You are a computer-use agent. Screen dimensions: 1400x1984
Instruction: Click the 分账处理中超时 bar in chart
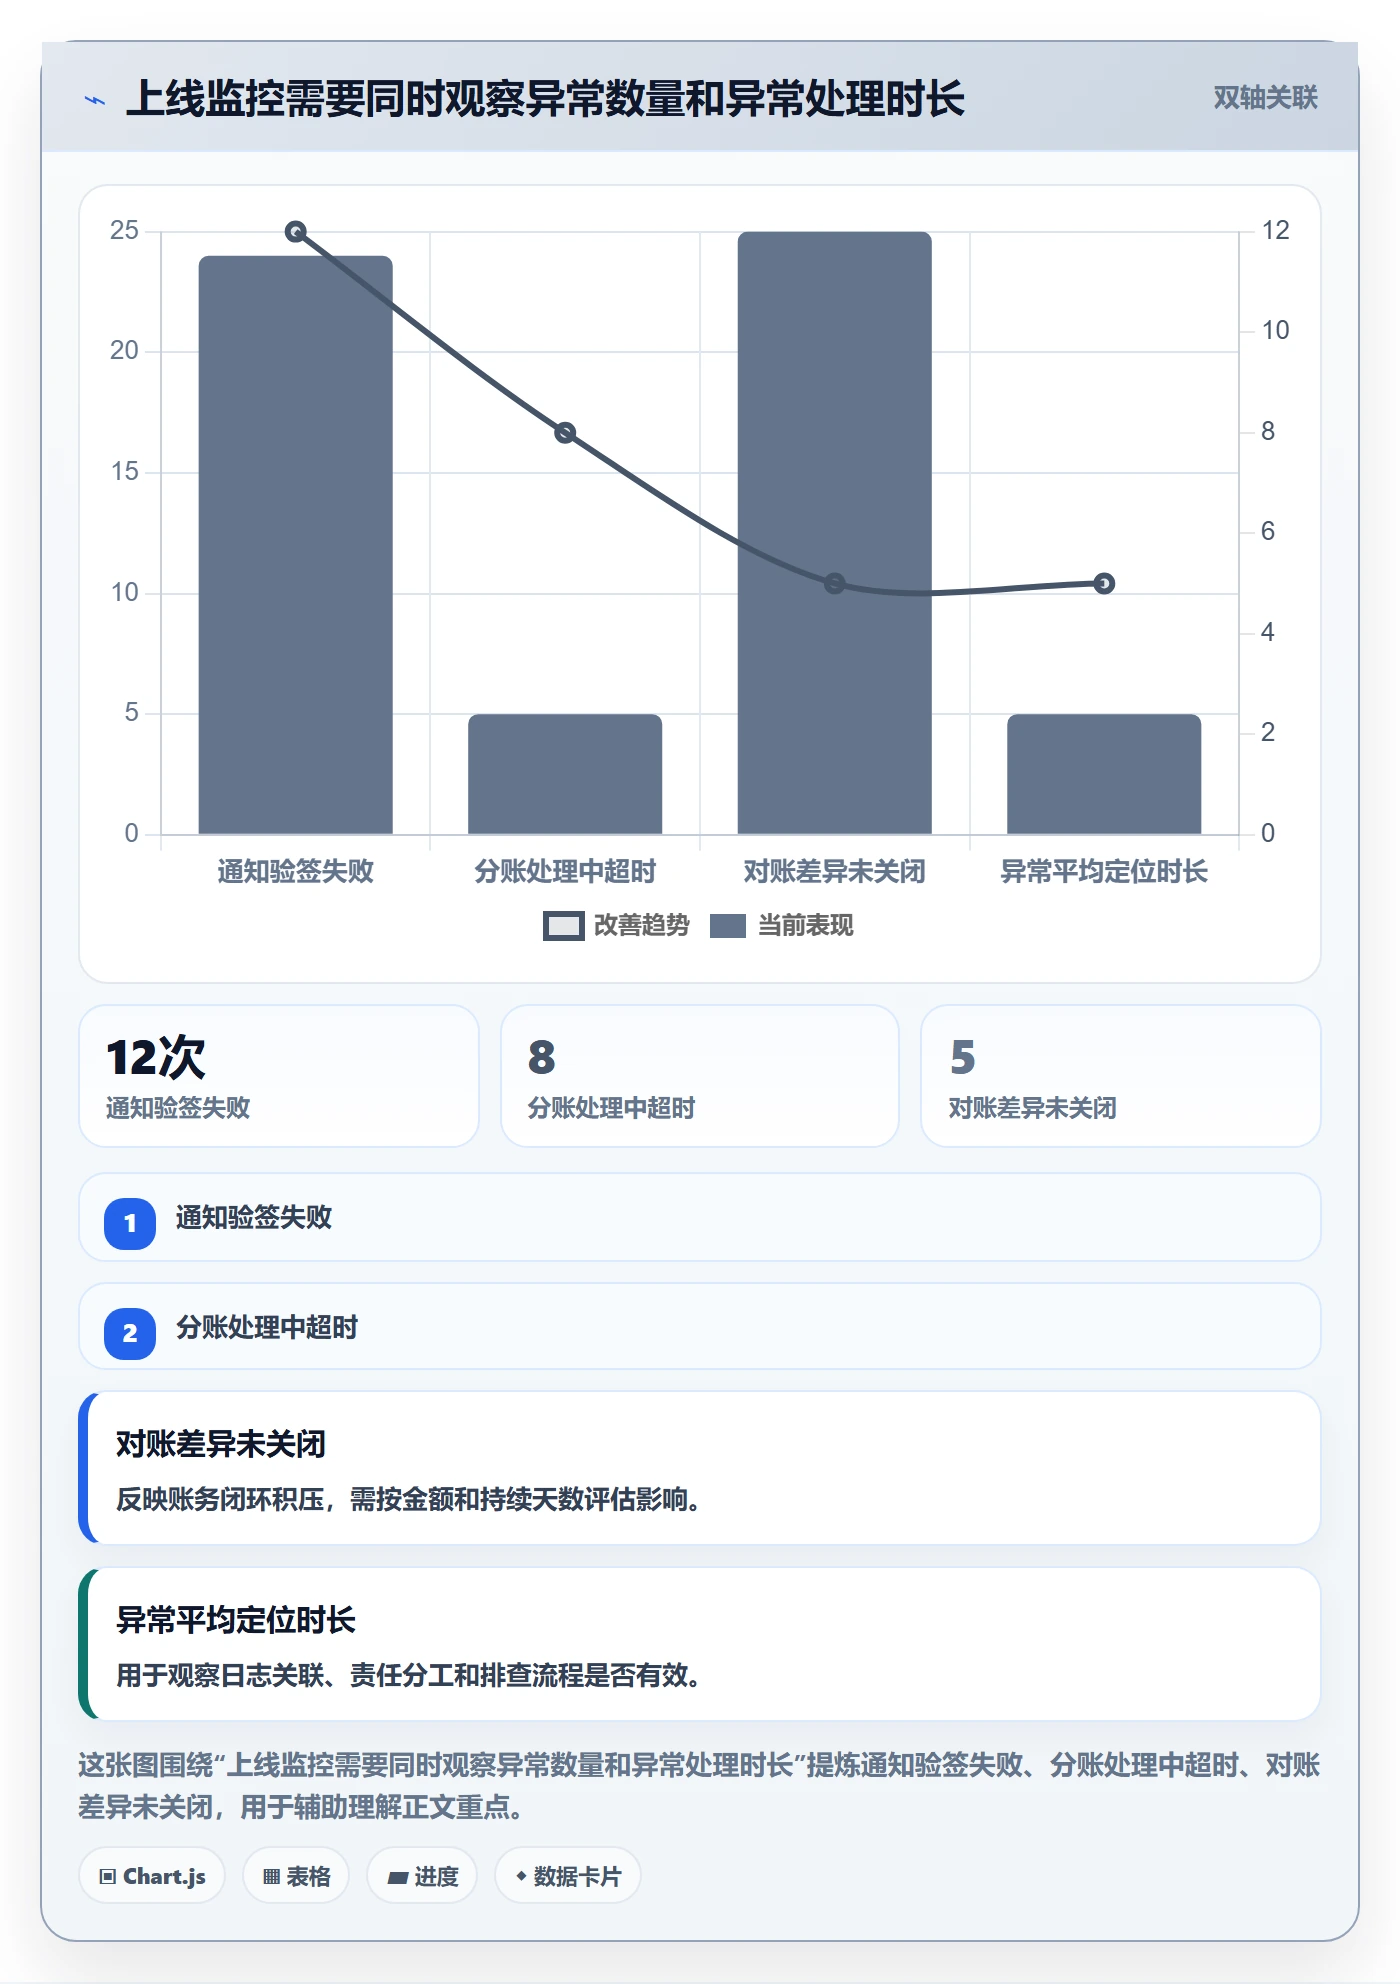tap(565, 774)
